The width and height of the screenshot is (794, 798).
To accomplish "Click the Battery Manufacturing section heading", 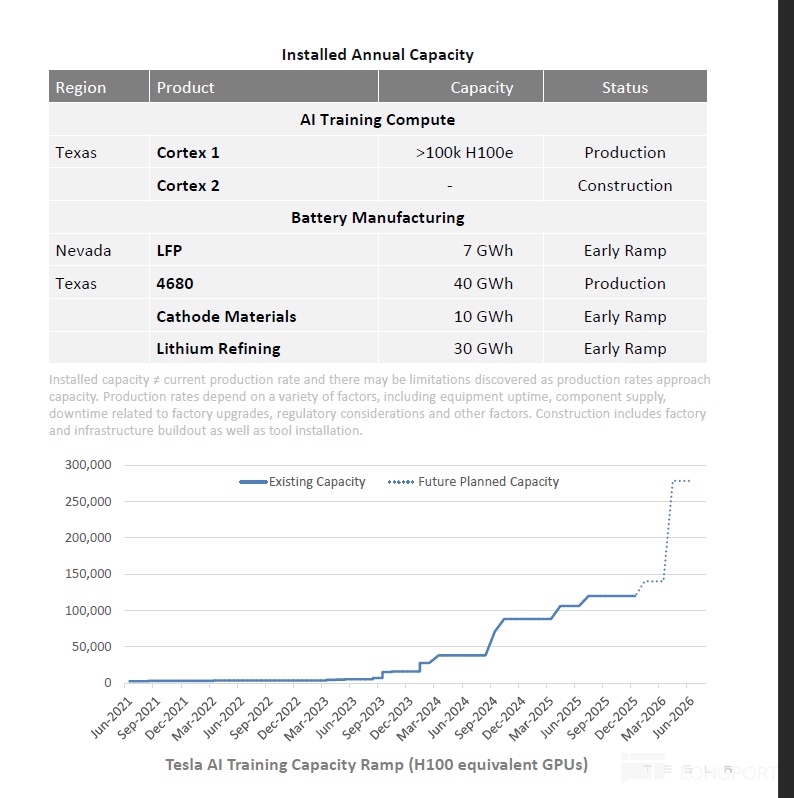I will [377, 217].
